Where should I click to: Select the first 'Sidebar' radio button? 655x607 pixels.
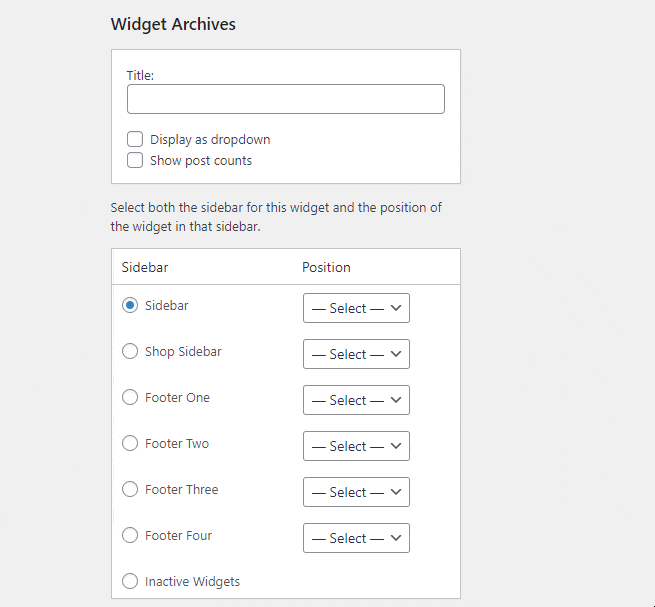(x=130, y=306)
